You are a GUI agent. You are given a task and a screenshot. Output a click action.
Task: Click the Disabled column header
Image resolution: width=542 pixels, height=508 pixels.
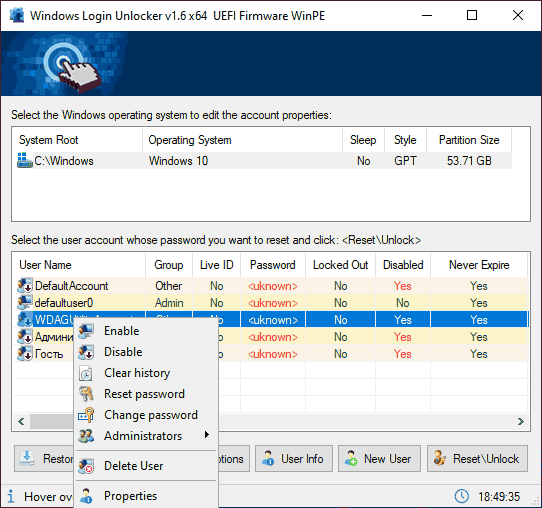click(x=403, y=265)
